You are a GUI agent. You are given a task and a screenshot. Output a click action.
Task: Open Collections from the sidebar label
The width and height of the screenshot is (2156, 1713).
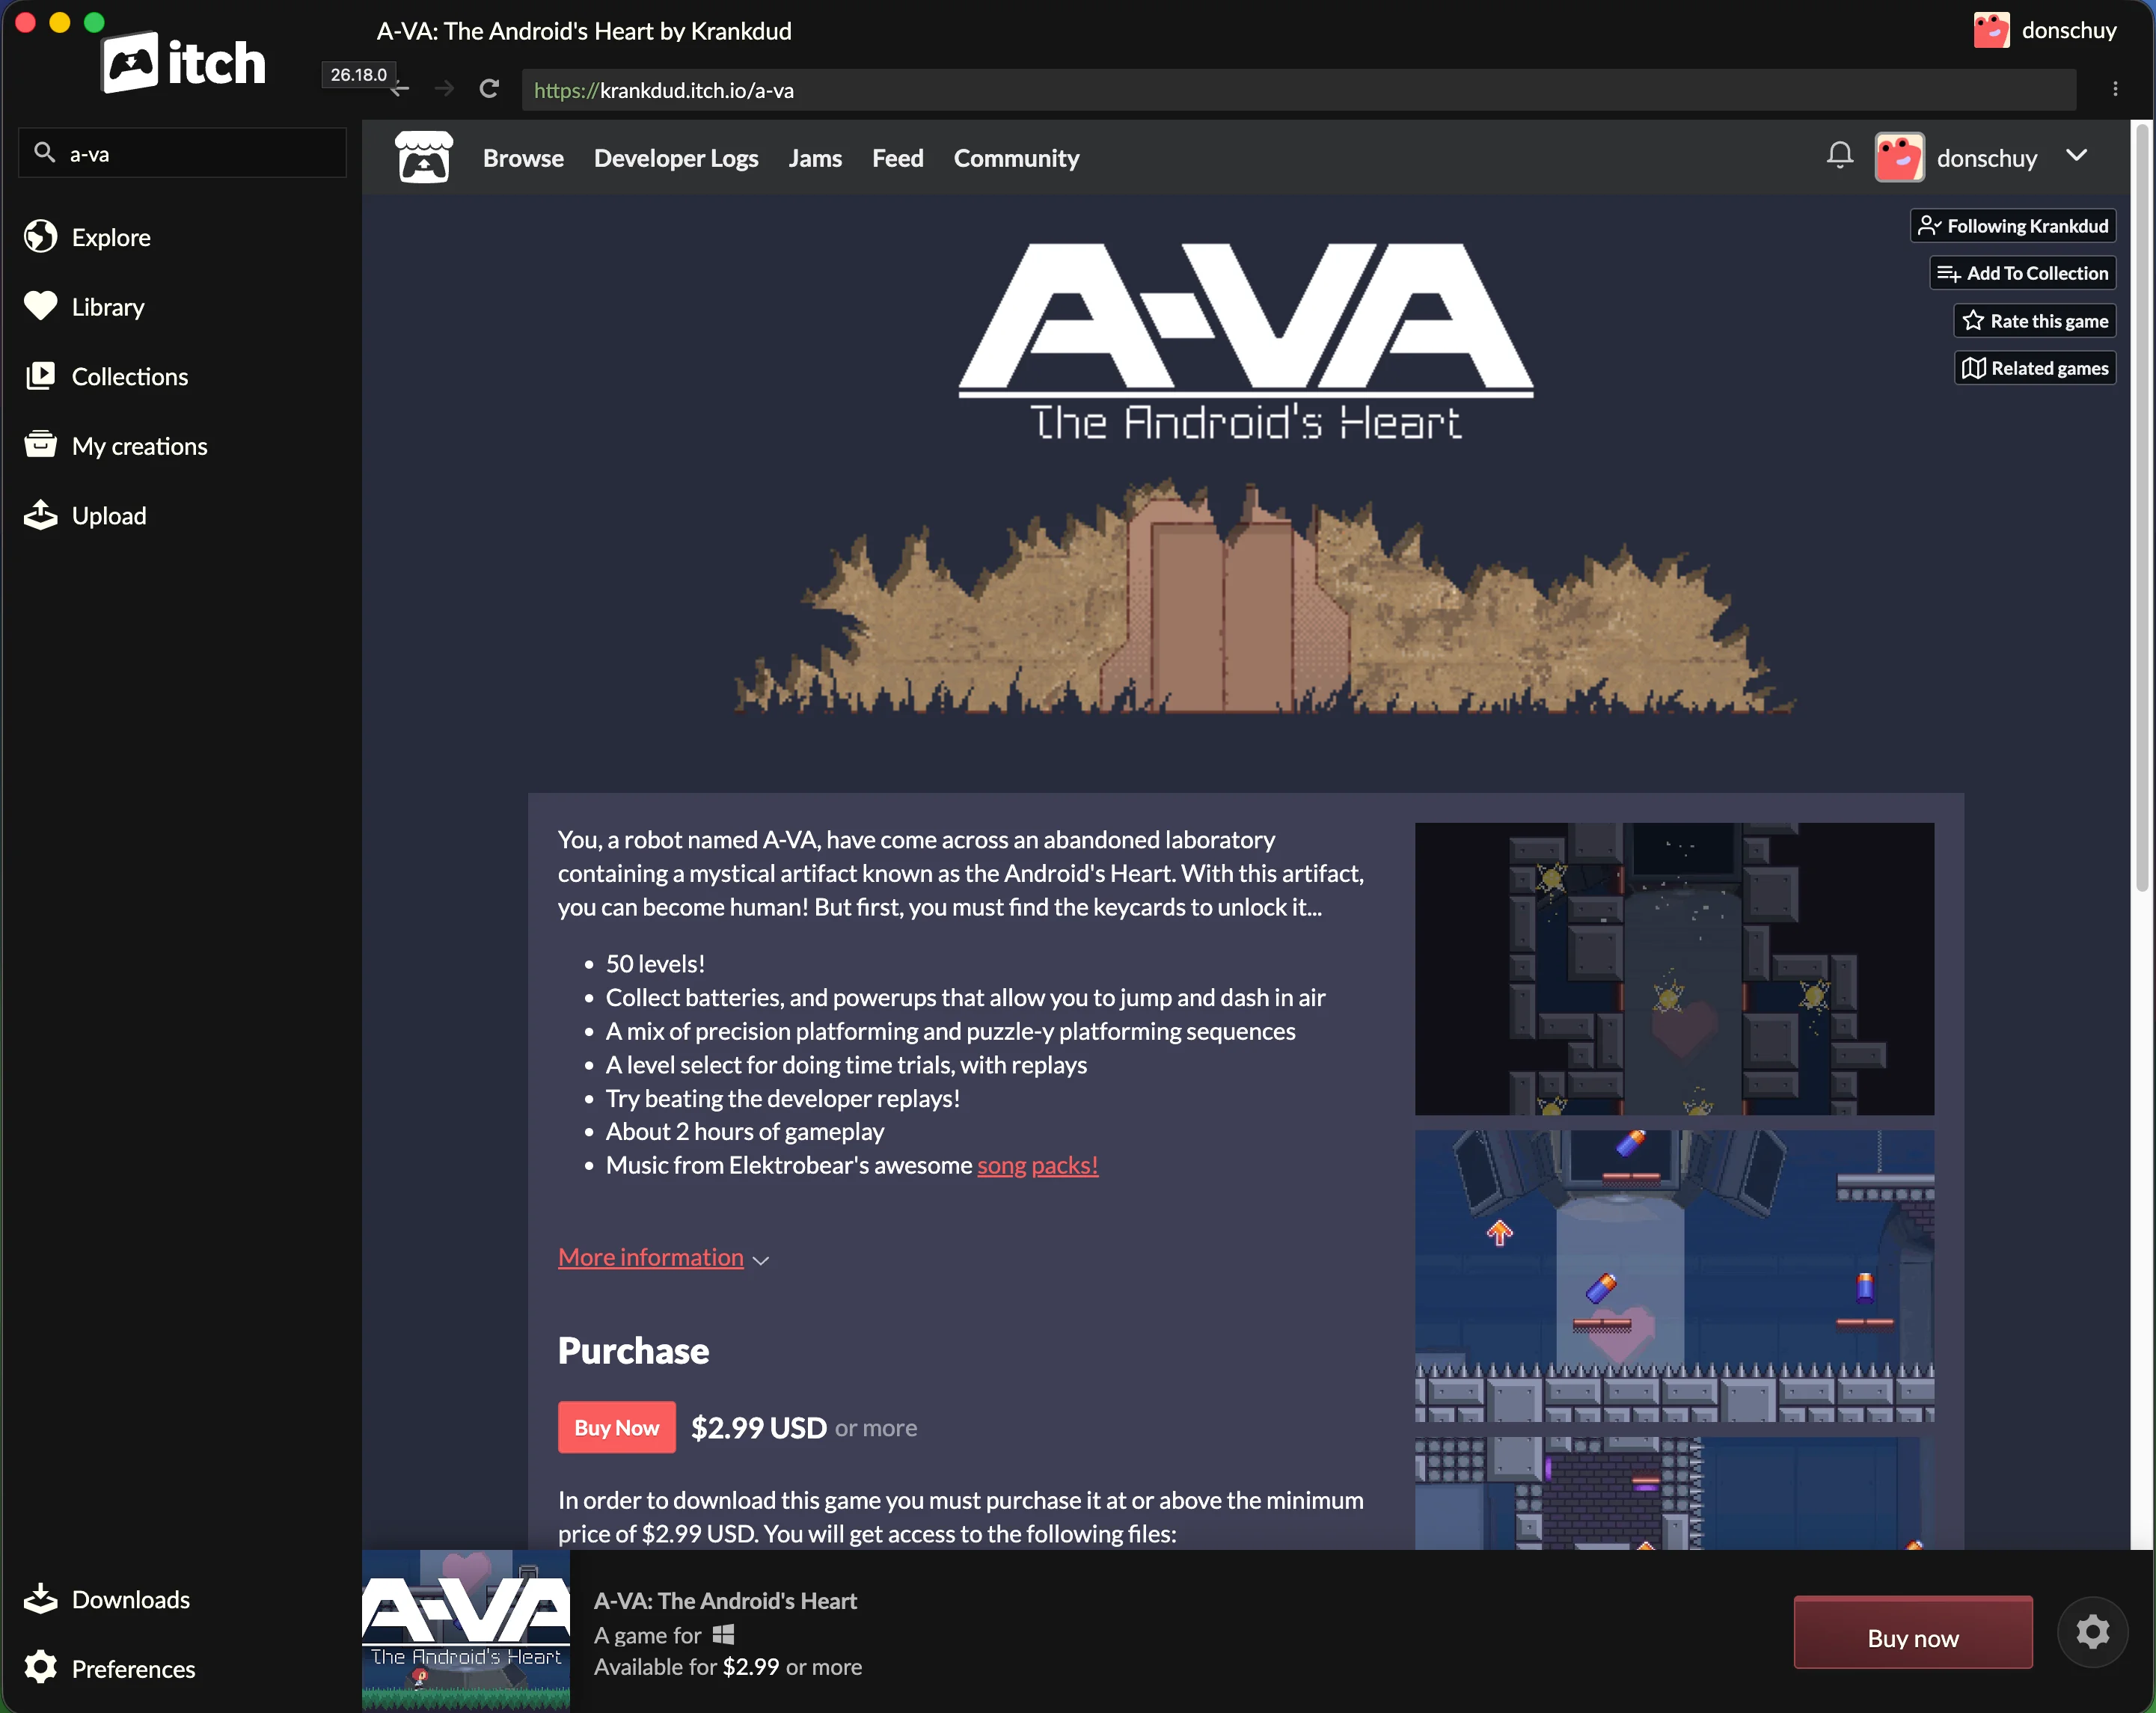tap(130, 376)
